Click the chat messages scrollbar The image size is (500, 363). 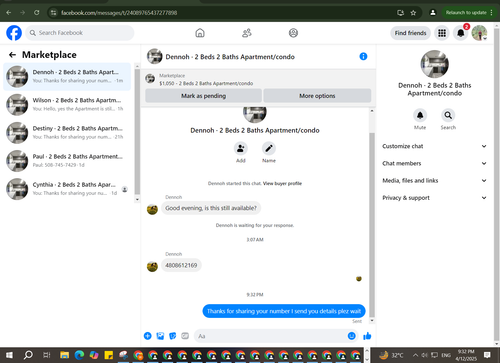click(372, 225)
